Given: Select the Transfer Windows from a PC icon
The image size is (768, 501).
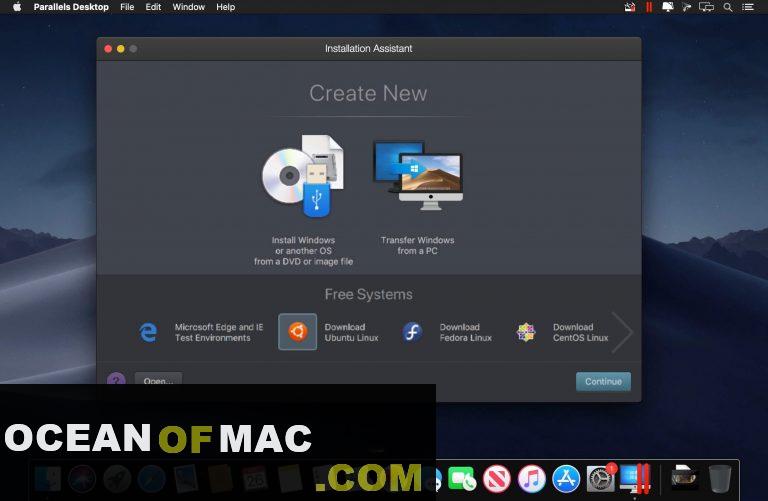Looking at the screenshot, I should [417, 175].
